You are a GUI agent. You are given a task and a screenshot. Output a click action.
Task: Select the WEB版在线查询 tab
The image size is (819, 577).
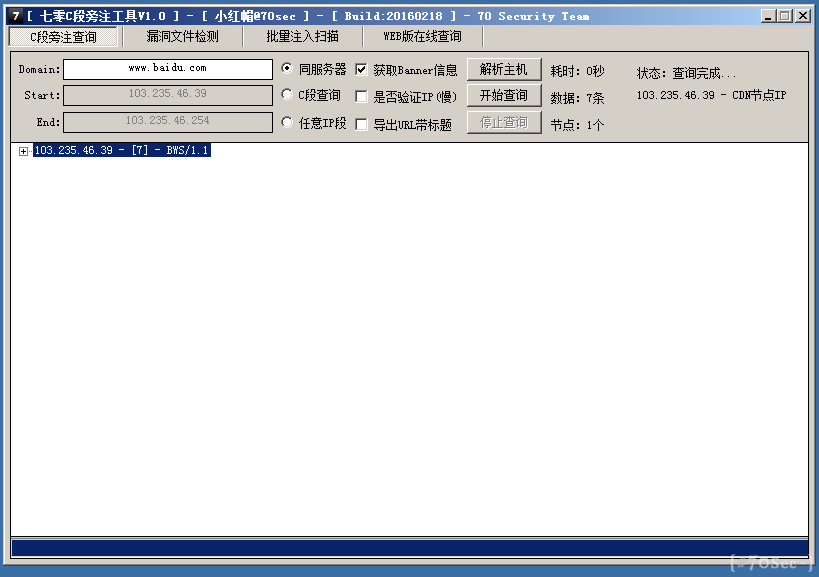coord(422,37)
